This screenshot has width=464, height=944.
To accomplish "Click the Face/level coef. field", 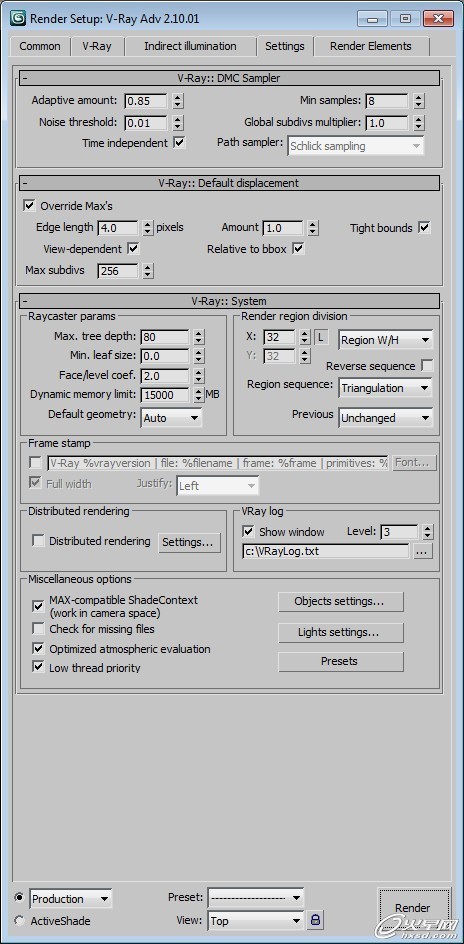I will click(165, 376).
